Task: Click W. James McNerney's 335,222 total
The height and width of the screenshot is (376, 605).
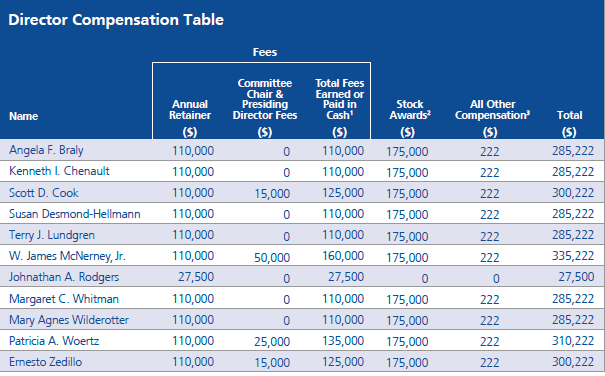Action: tap(573, 256)
